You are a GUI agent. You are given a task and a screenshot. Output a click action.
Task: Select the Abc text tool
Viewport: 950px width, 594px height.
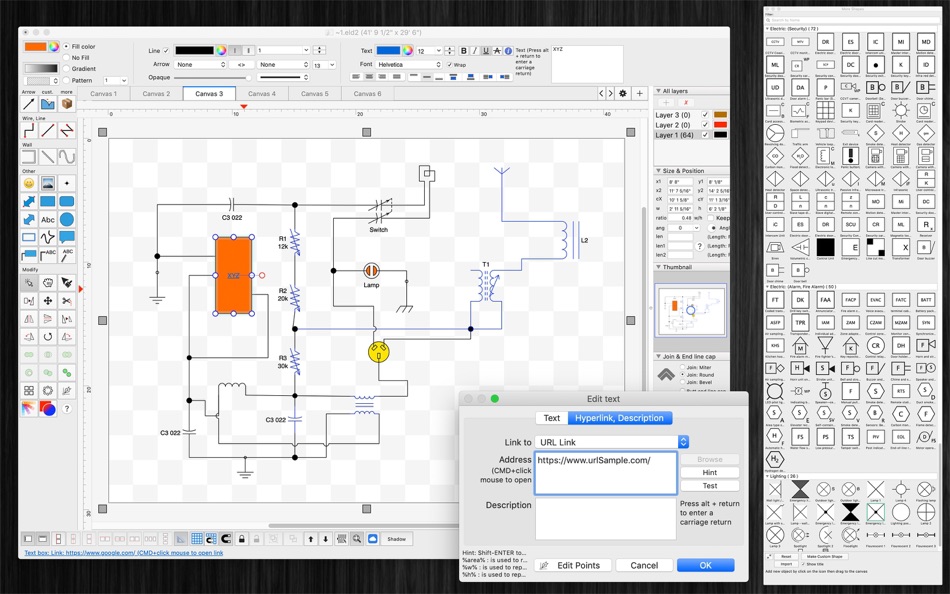click(48, 219)
